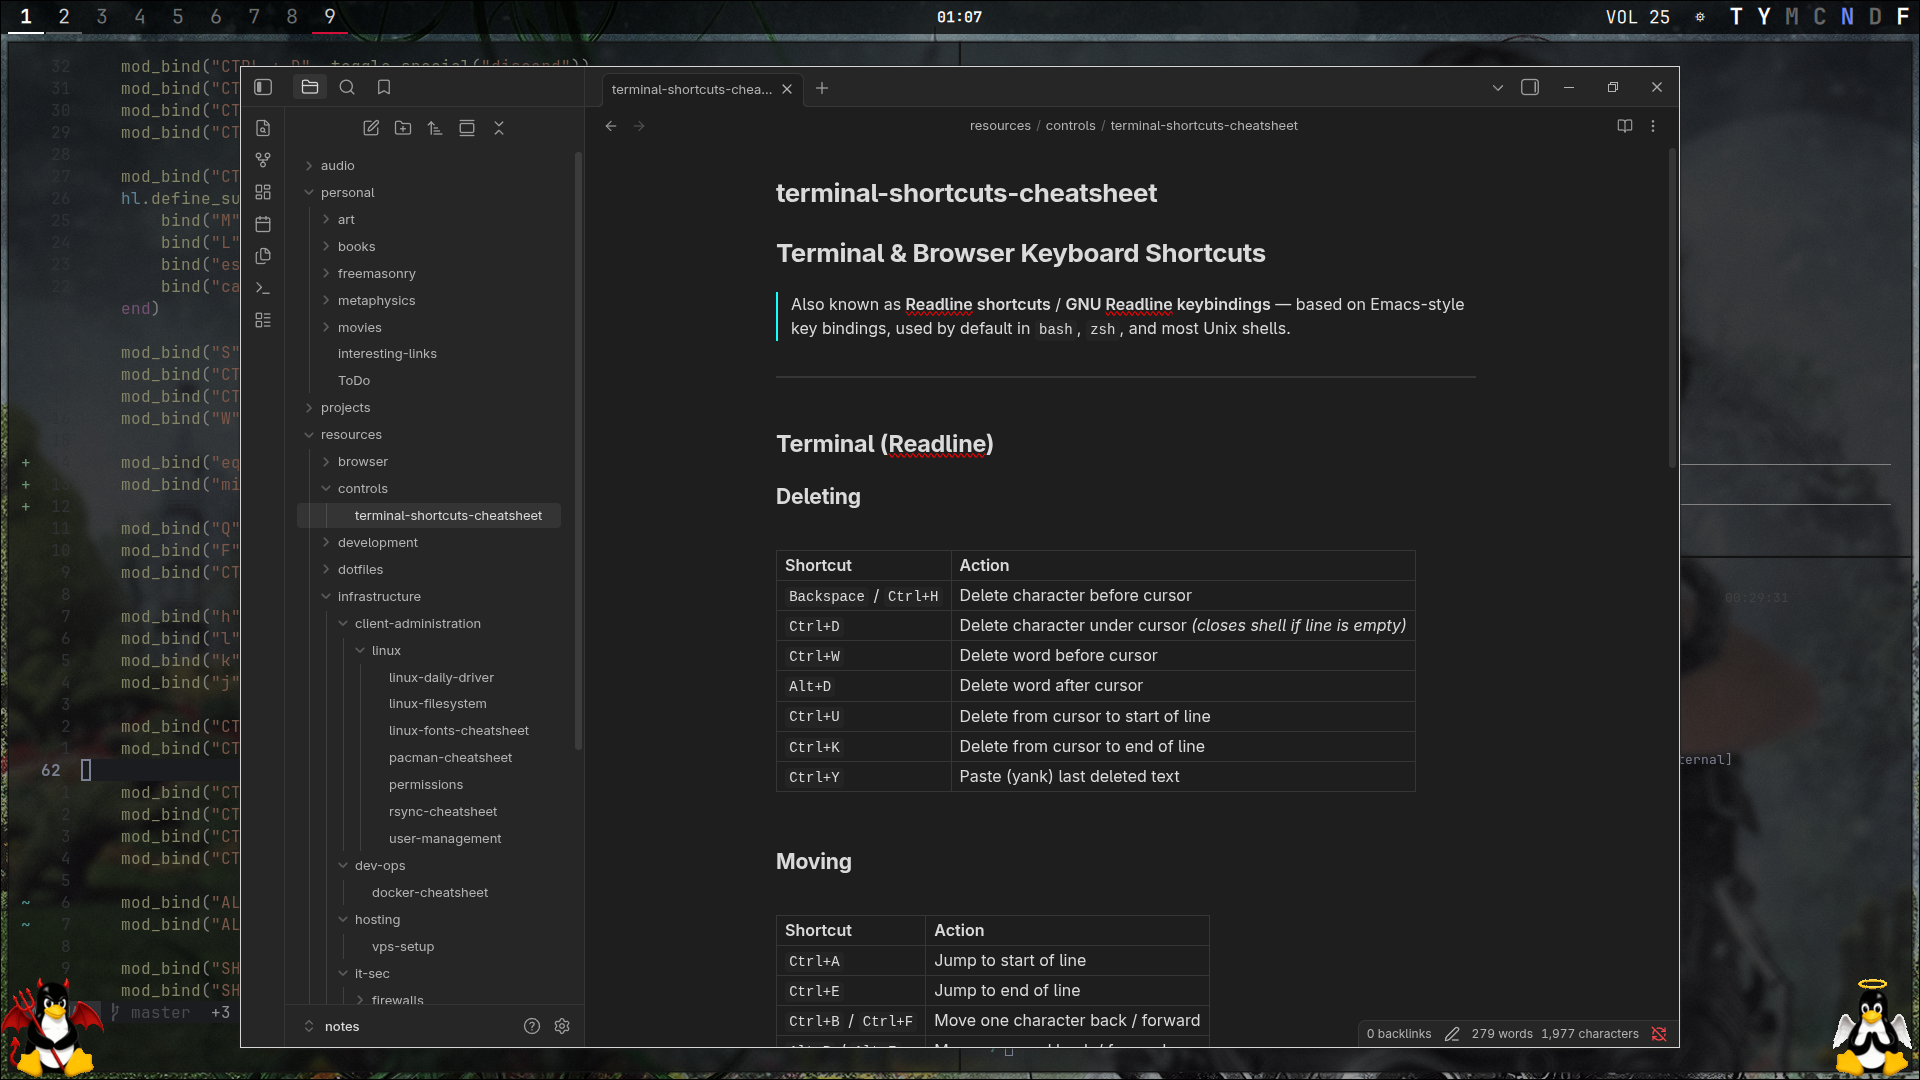1920x1080 pixels.
Task: Expand the freemasonry folder
Action: click(x=376, y=274)
